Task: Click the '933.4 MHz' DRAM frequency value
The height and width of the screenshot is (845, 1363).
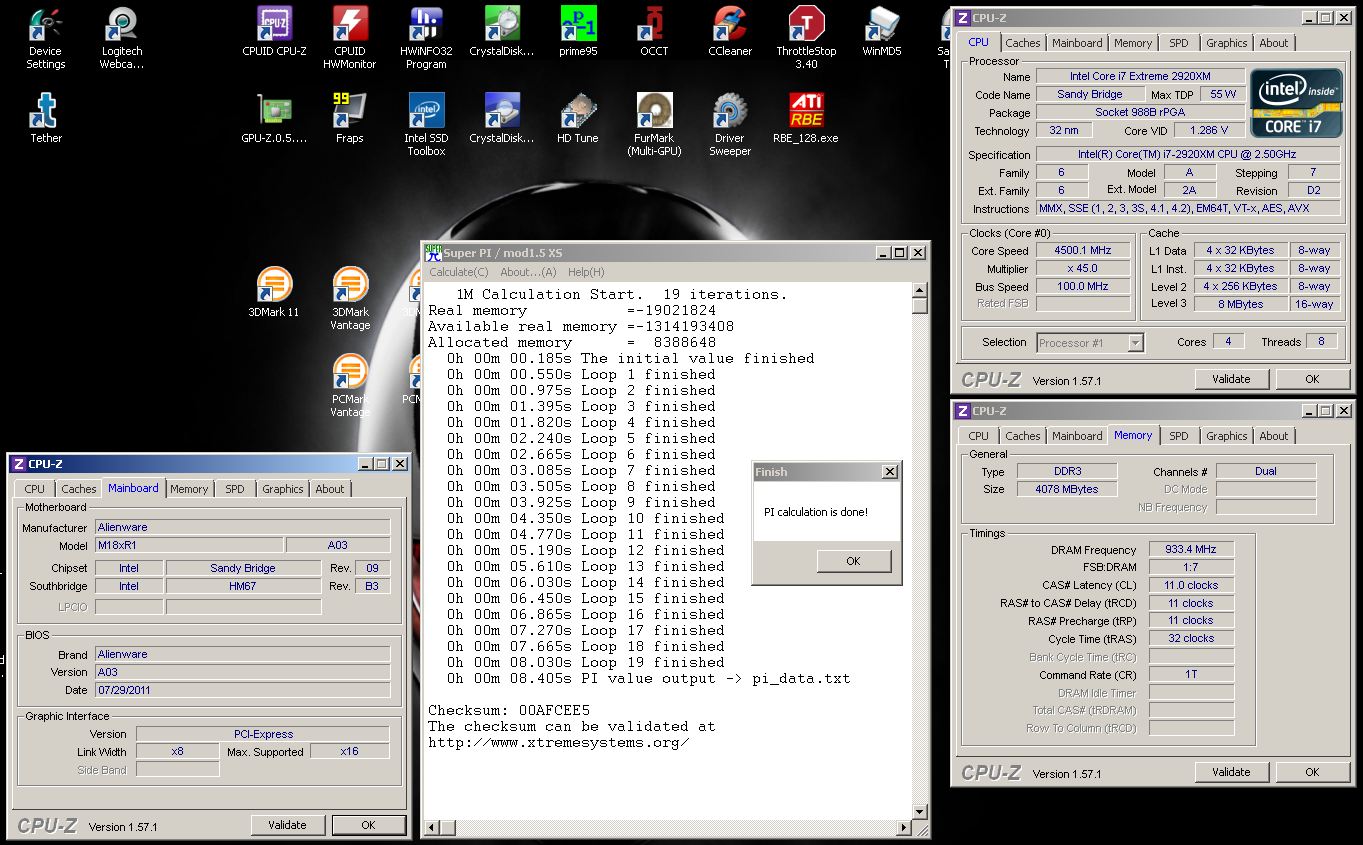Action: pyautogui.click(x=1191, y=549)
